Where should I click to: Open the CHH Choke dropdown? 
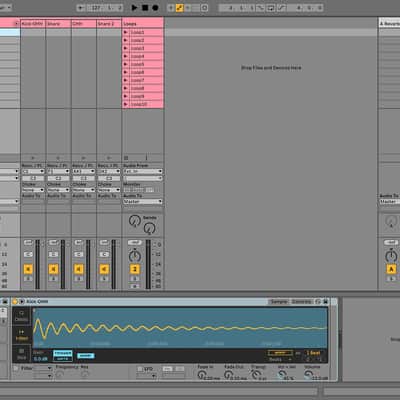(84, 190)
